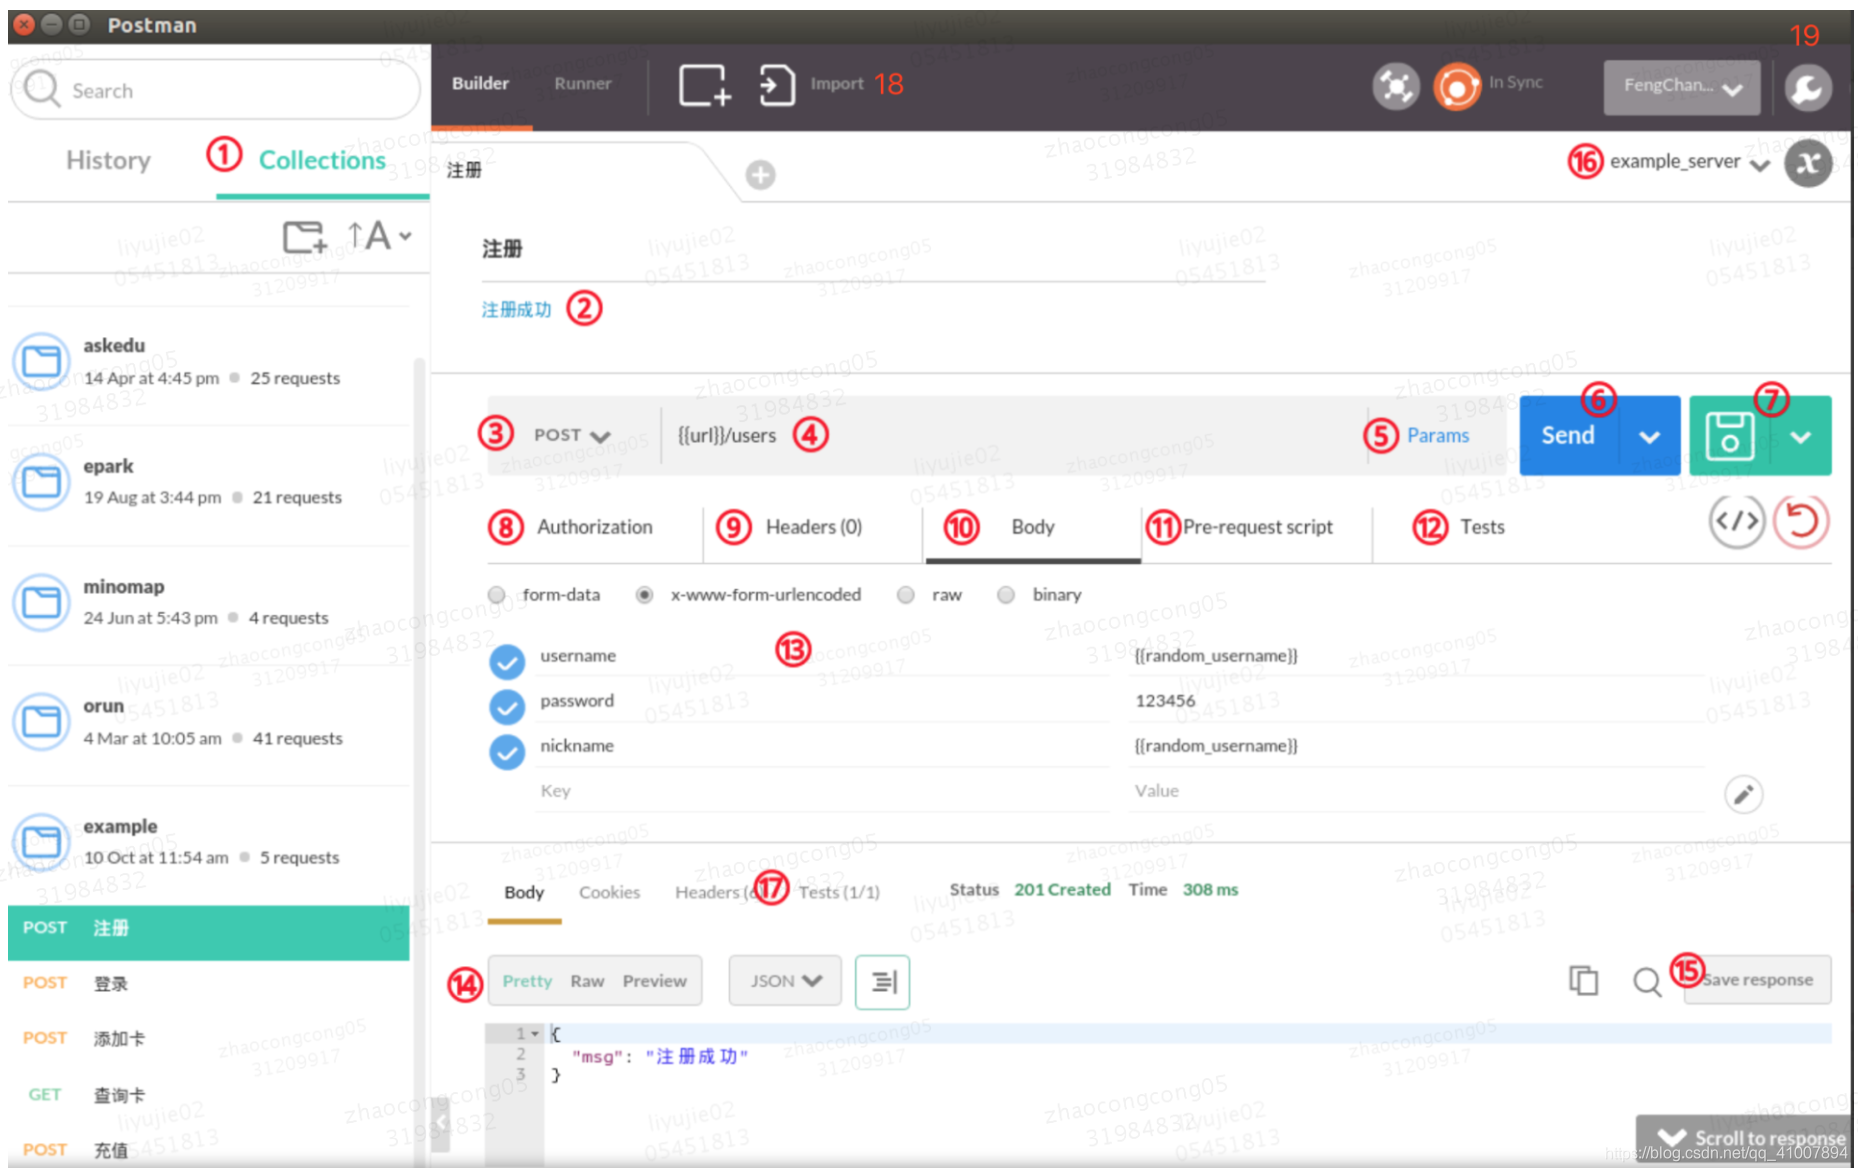
Task: Switch response view to Preview
Action: click(x=654, y=981)
